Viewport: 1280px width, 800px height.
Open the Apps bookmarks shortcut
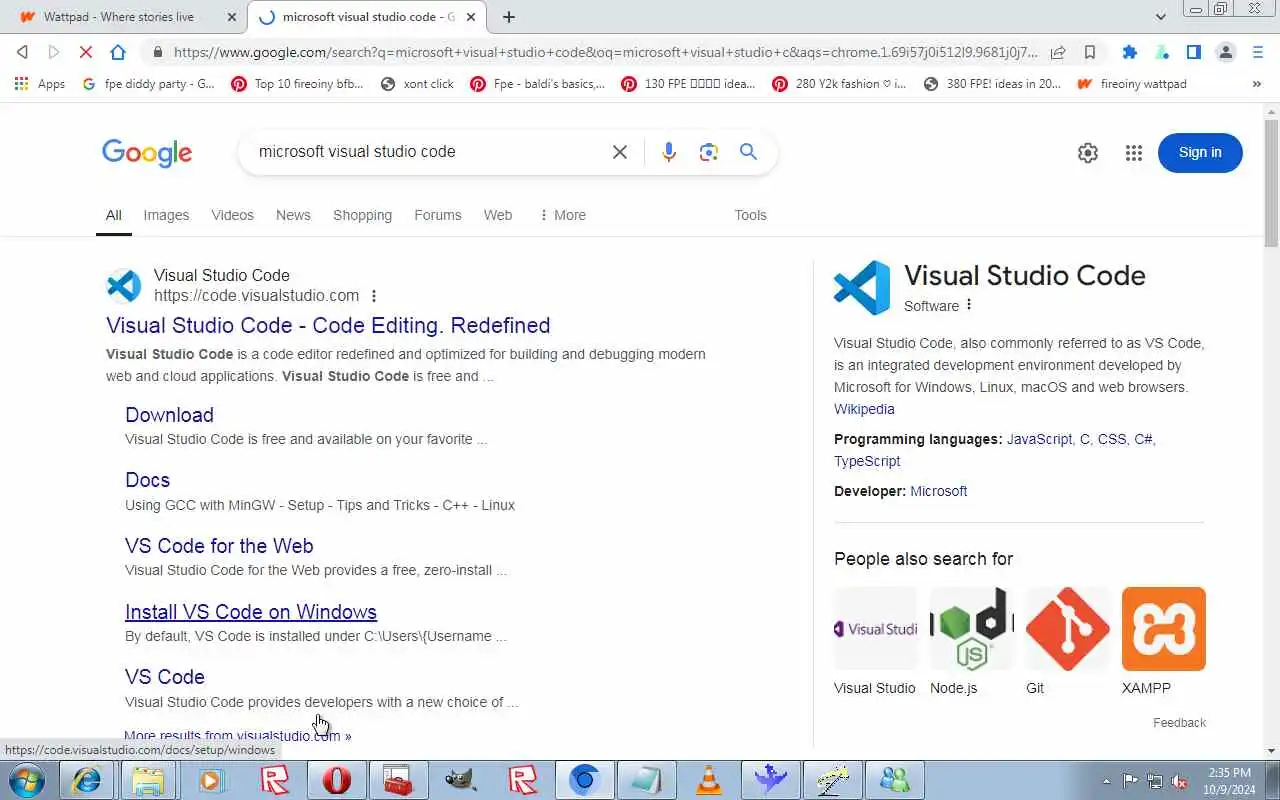pos(40,84)
